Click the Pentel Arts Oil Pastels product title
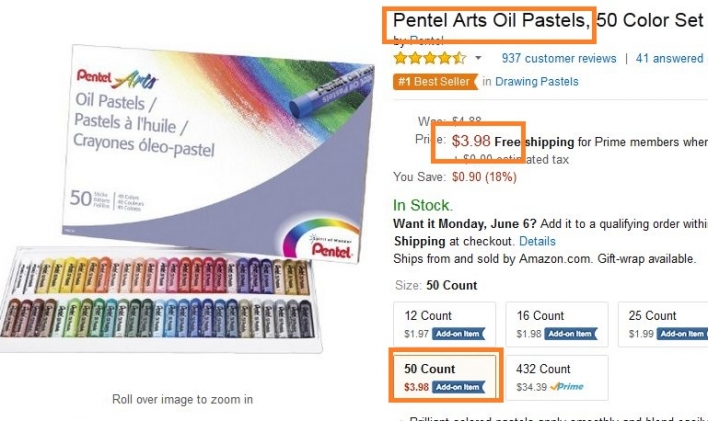The height and width of the screenshot is (421, 708). click(548, 20)
